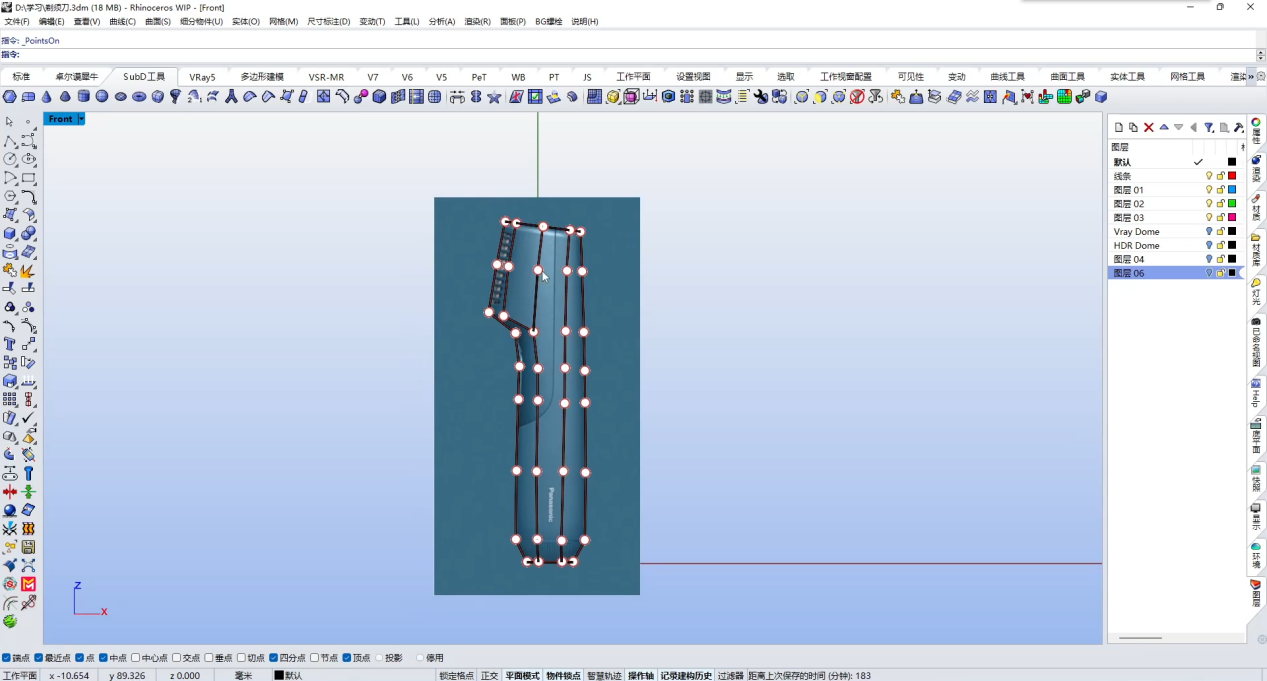Click the green color swatch of 图层 02
Screen dimensions: 1267x681
tap(1232, 204)
